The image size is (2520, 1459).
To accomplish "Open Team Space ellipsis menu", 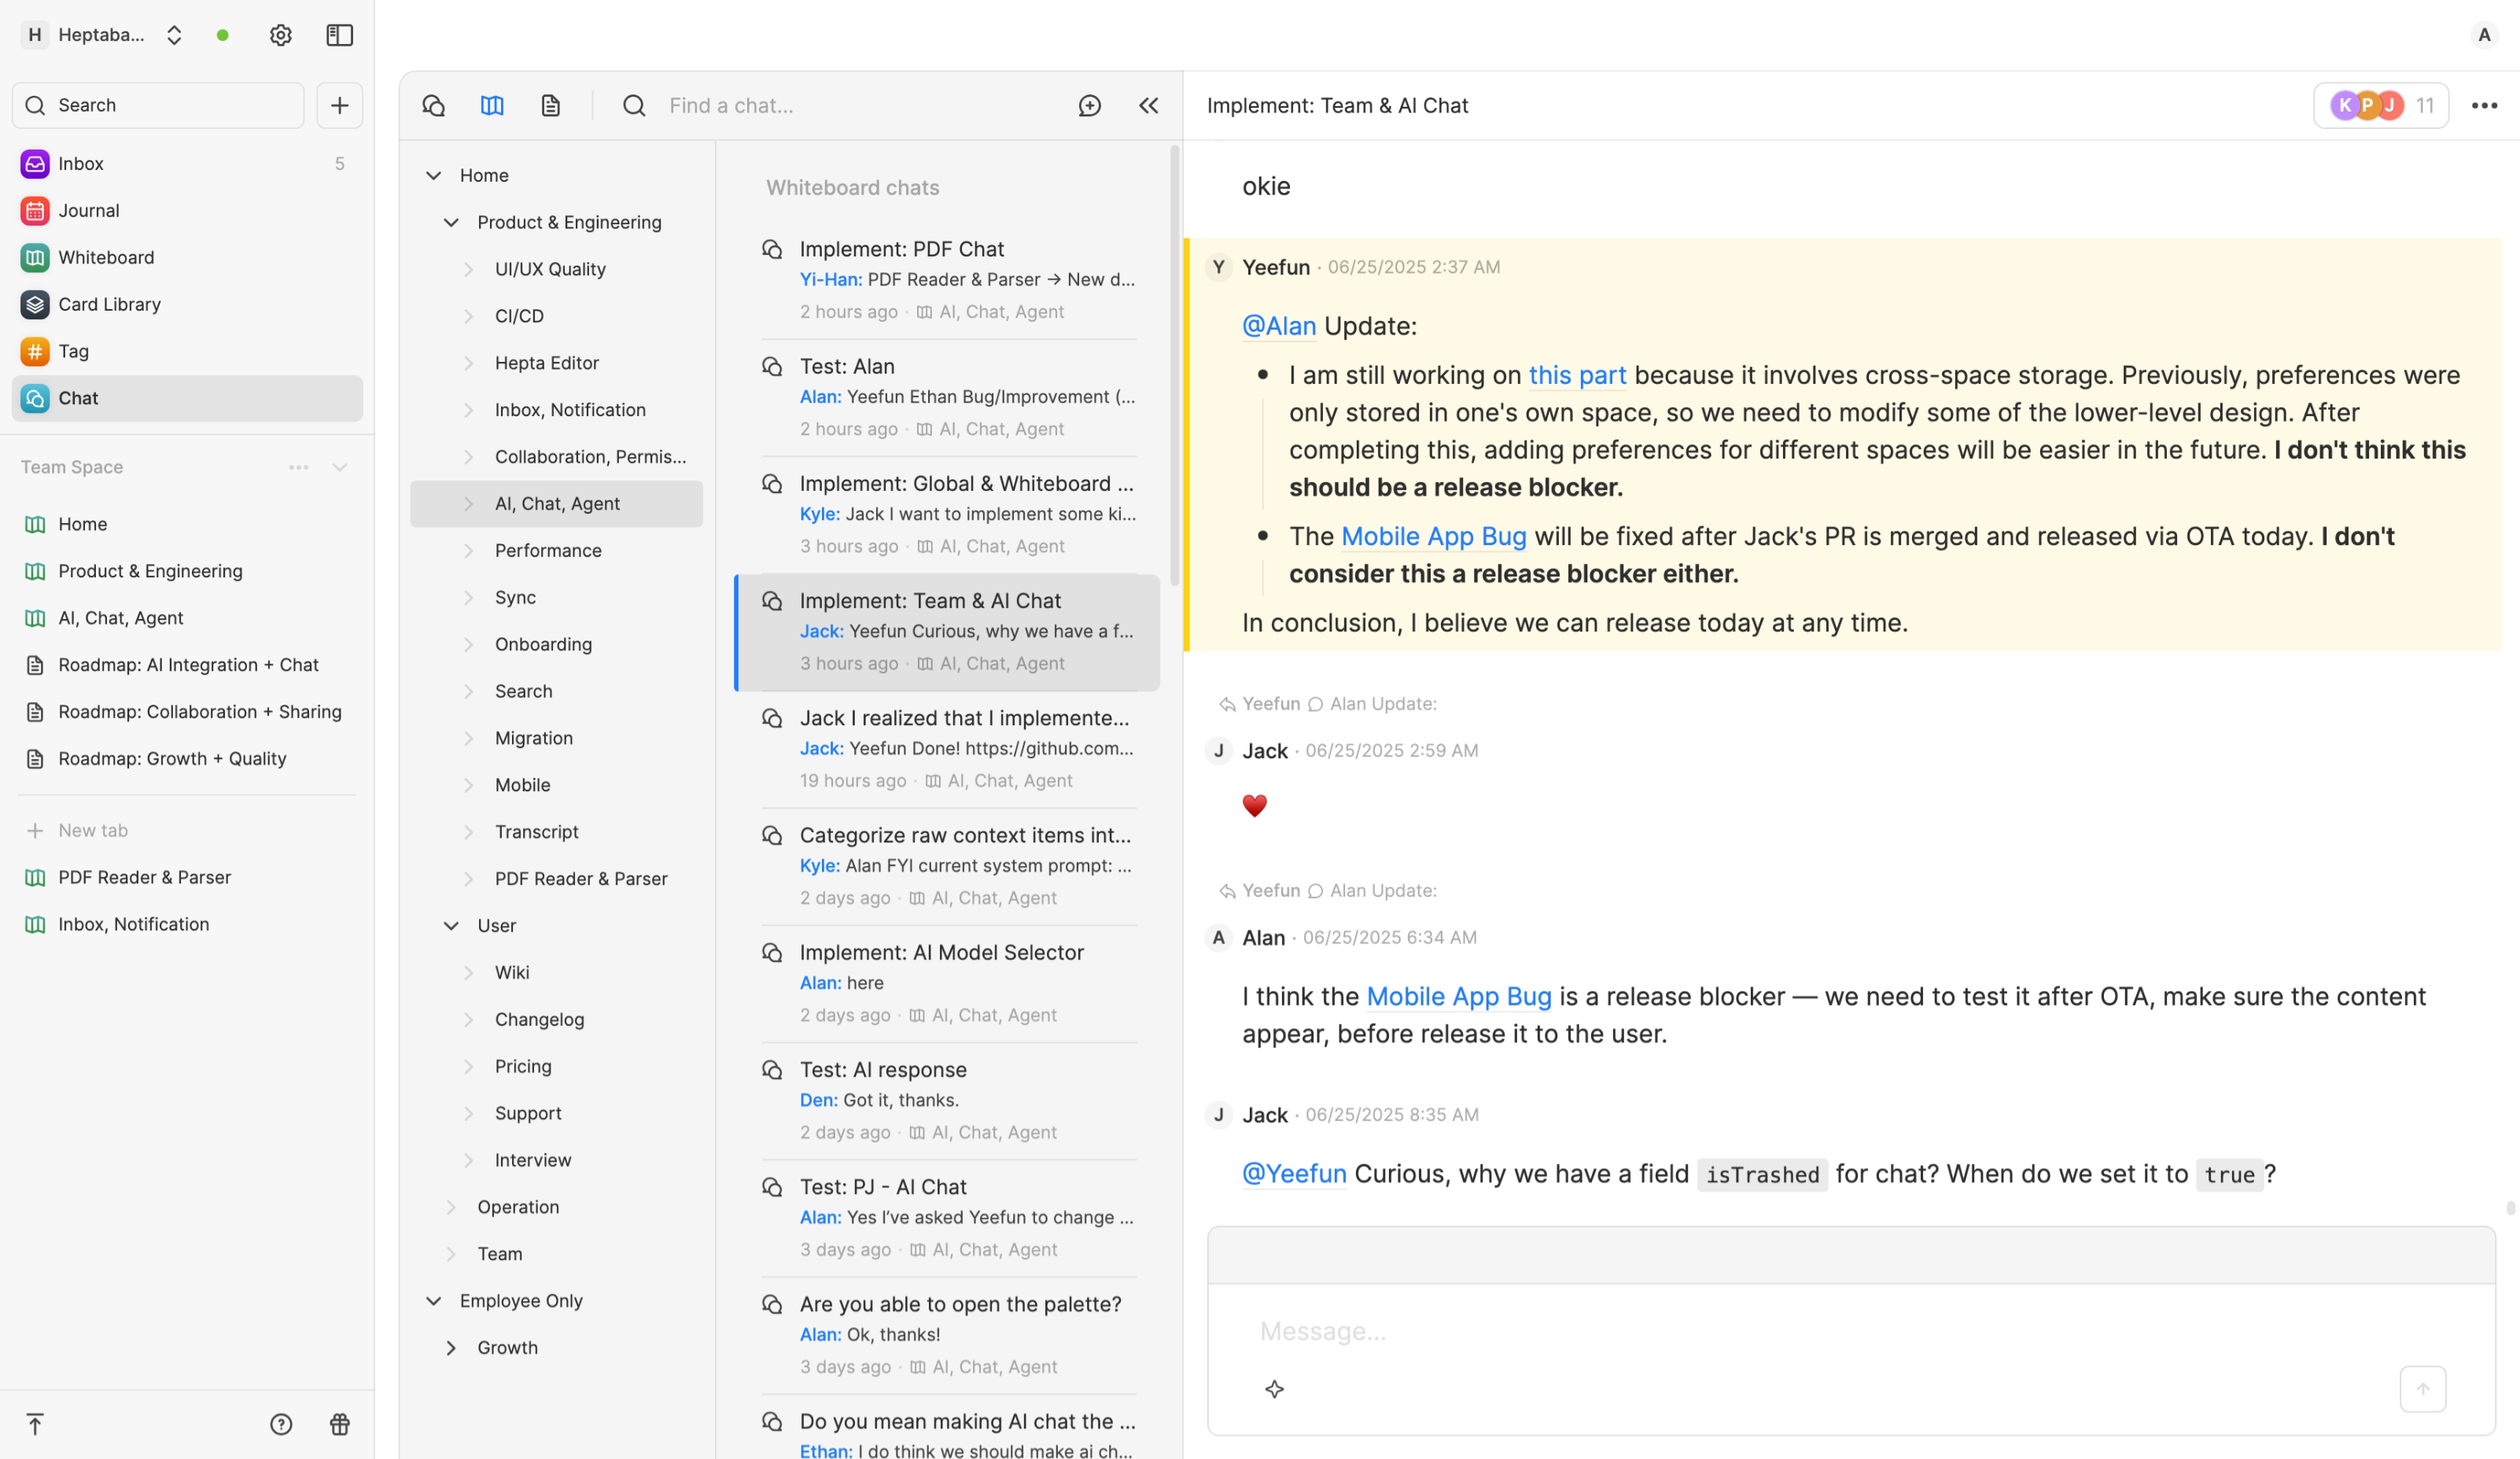I will pos(298,467).
